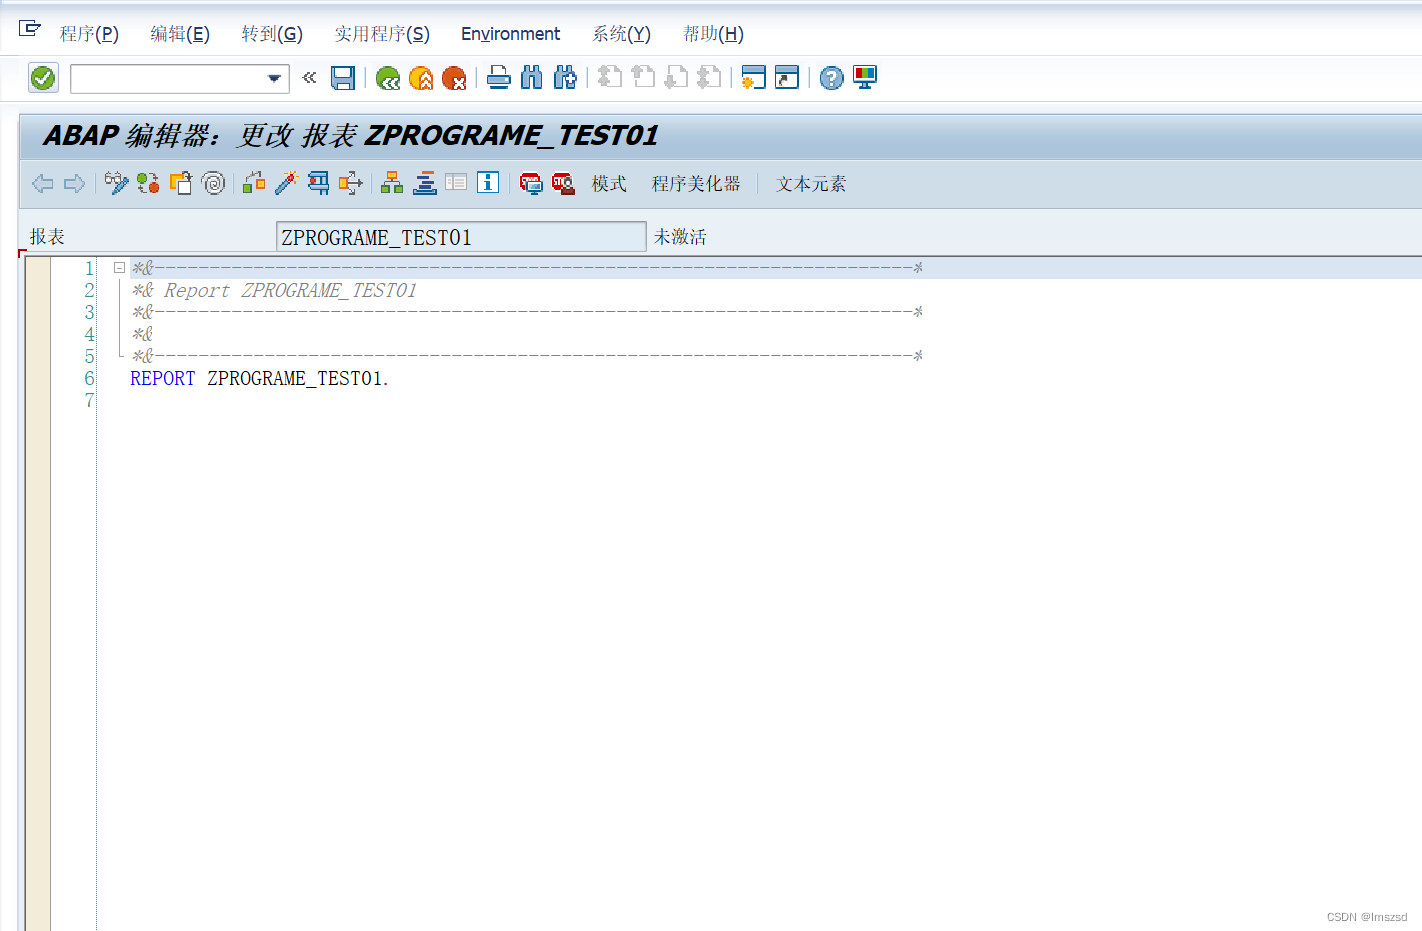Click the Create Shortcut icon
The image size is (1422, 931).
[x=787, y=77]
